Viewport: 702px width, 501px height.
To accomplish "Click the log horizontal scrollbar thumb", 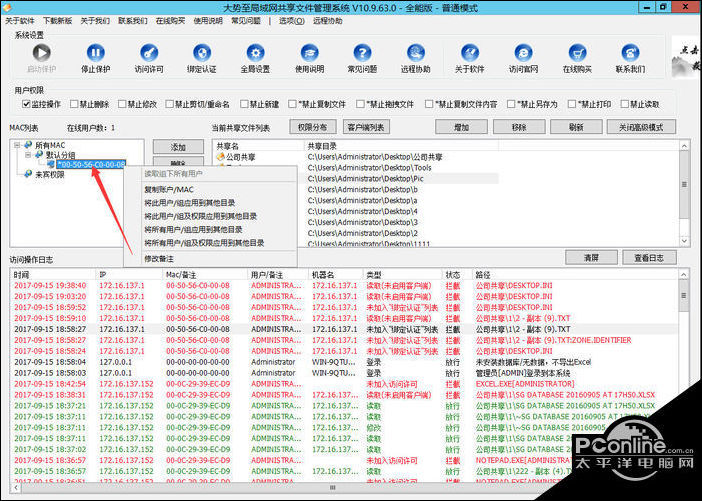I will pos(333,487).
